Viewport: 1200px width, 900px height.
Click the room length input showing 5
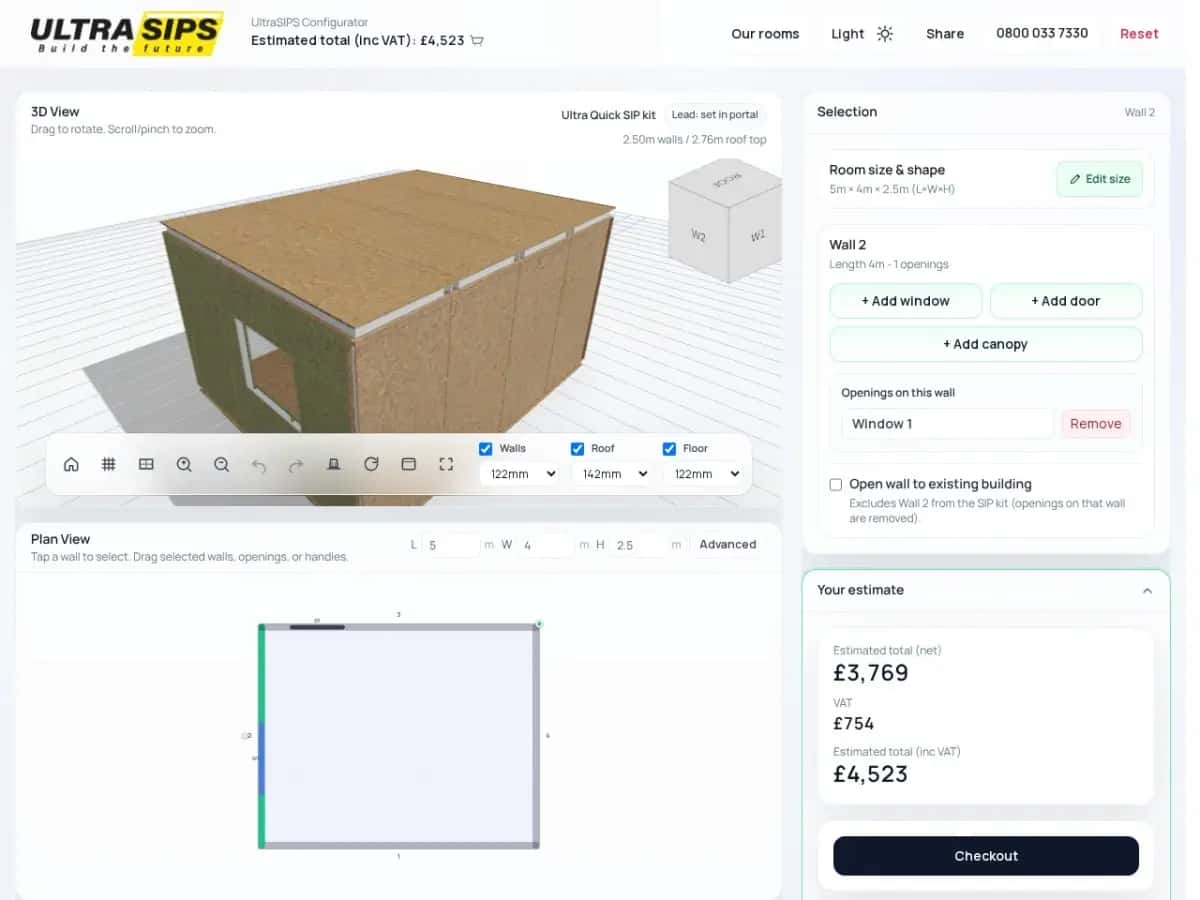451,544
